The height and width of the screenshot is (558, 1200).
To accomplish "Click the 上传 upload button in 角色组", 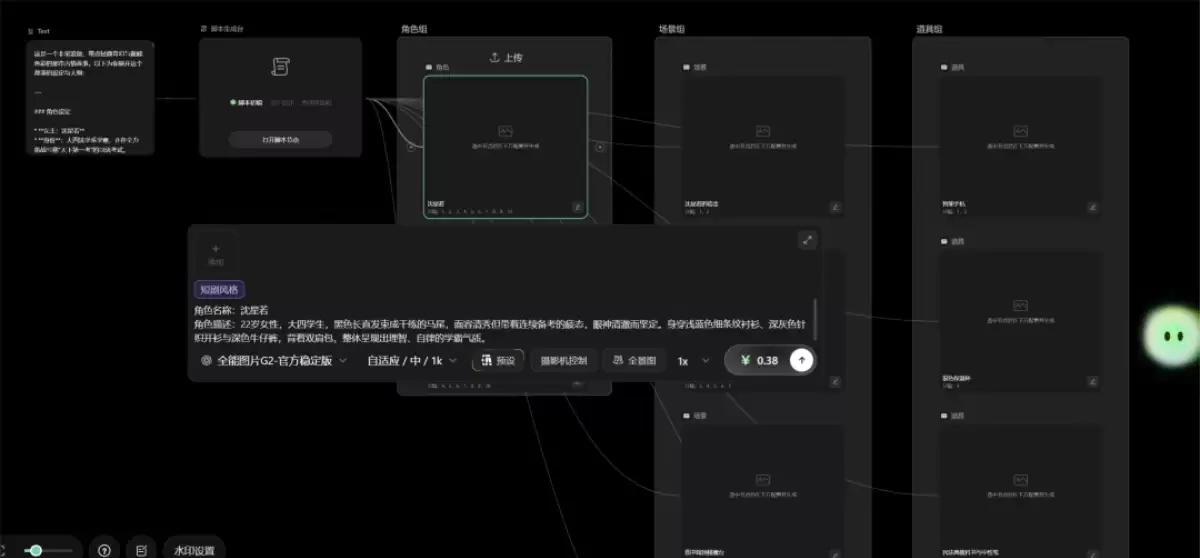I will [505, 58].
